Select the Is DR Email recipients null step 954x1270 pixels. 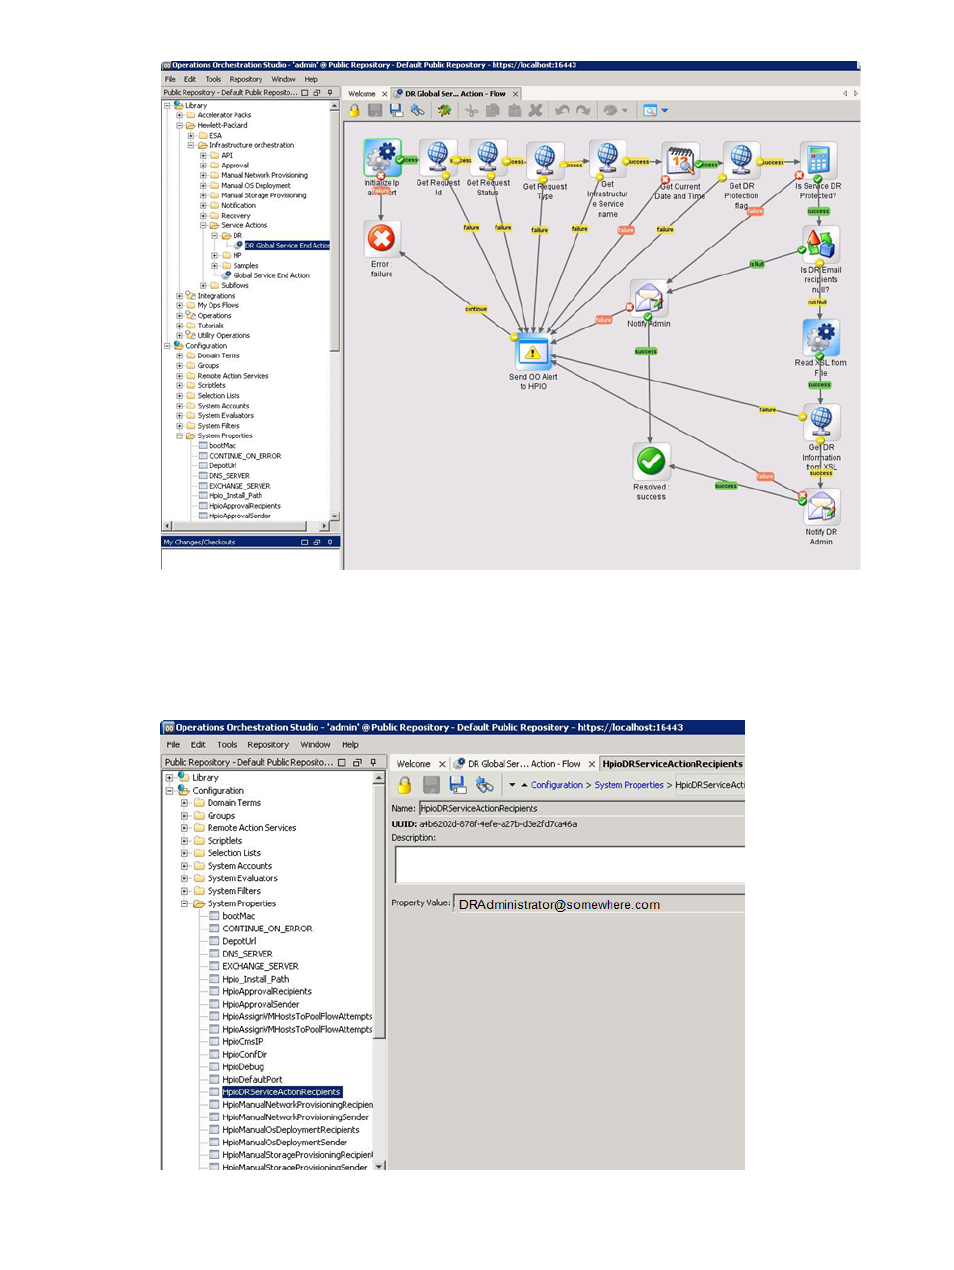pos(821,244)
